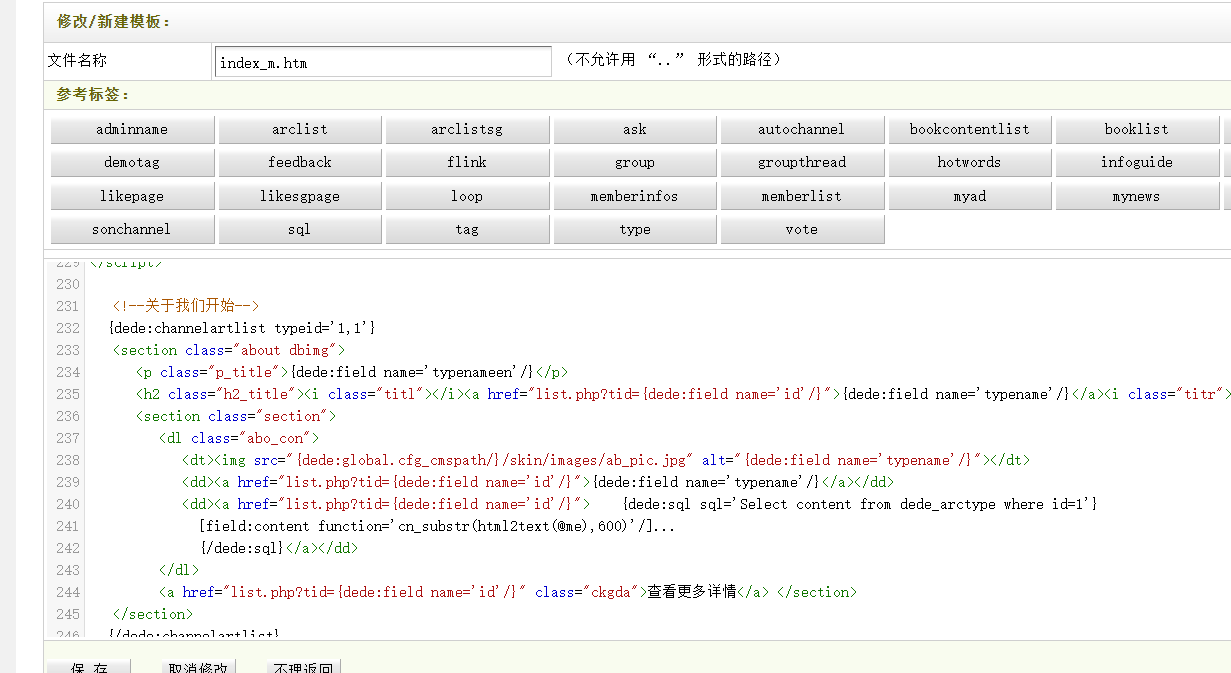The height and width of the screenshot is (673, 1231).
Task: Insert the adminname reference tag
Action: [x=132, y=129]
